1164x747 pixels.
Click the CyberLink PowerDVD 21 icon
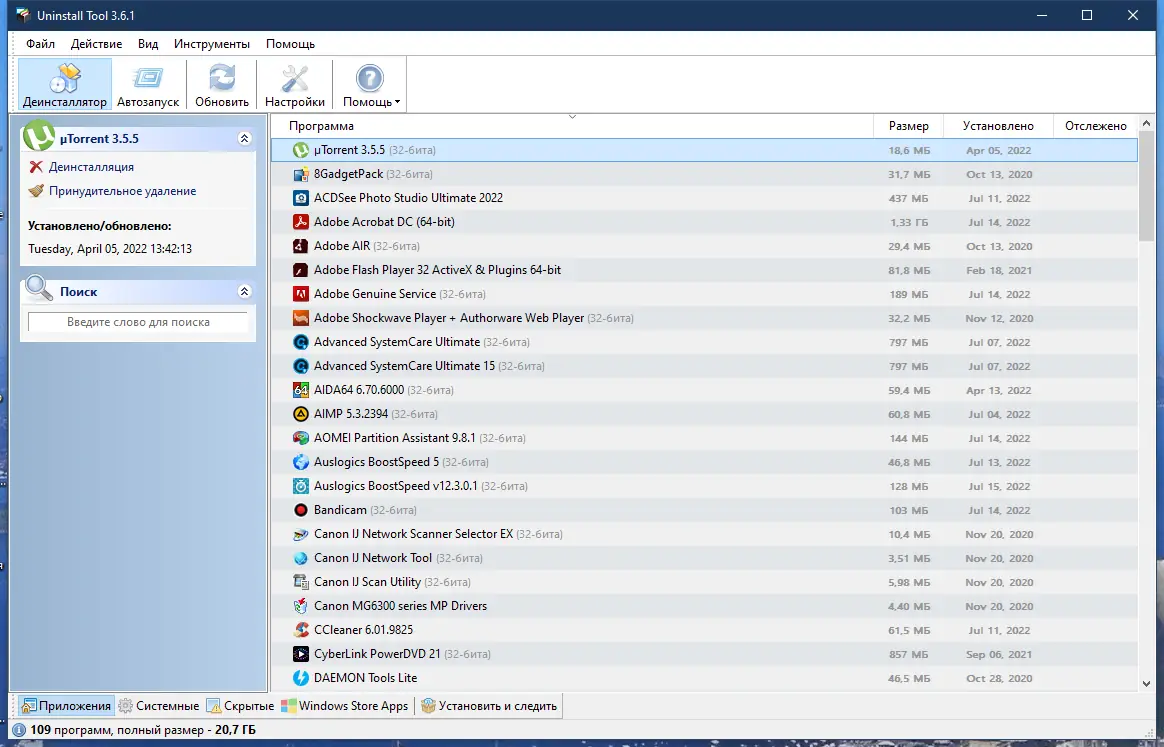(x=301, y=654)
